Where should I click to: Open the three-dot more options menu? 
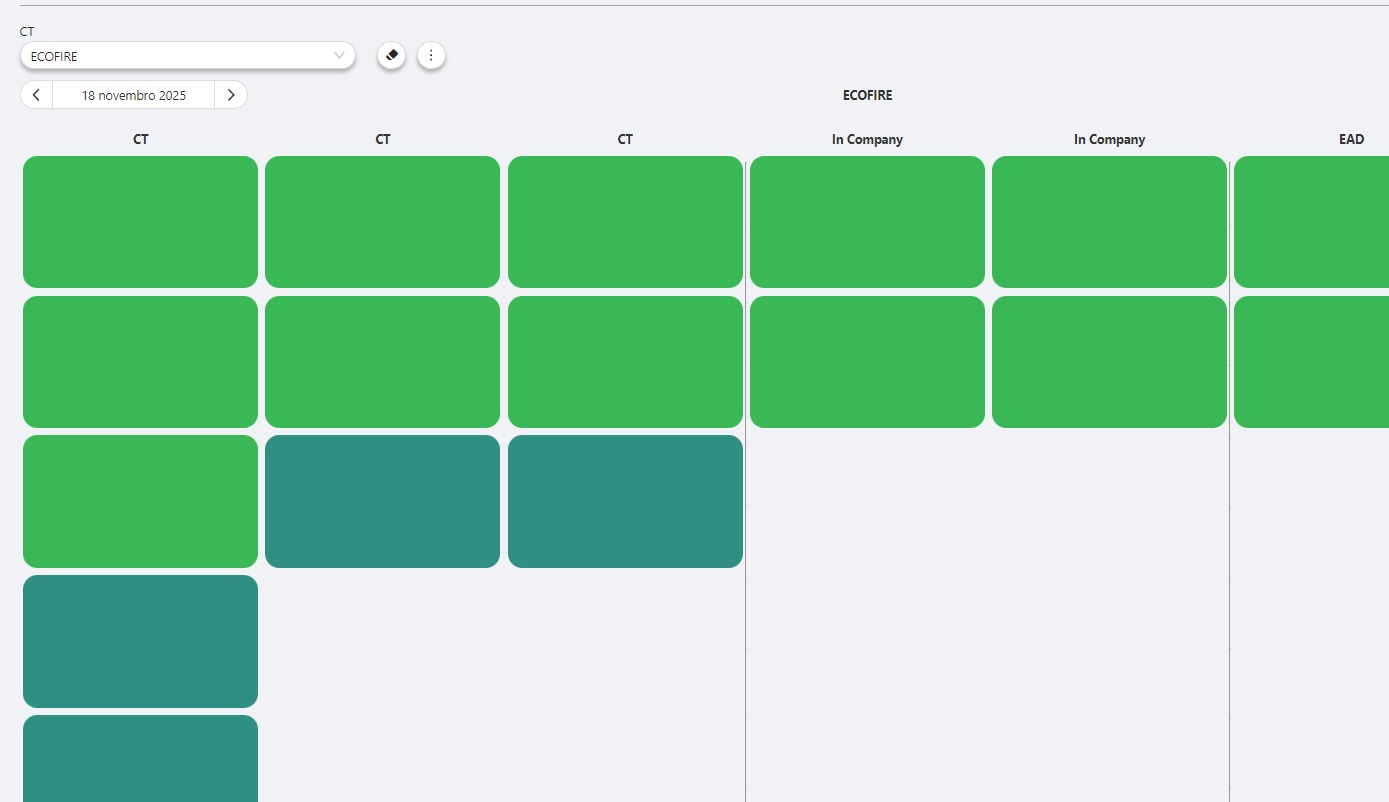point(431,55)
